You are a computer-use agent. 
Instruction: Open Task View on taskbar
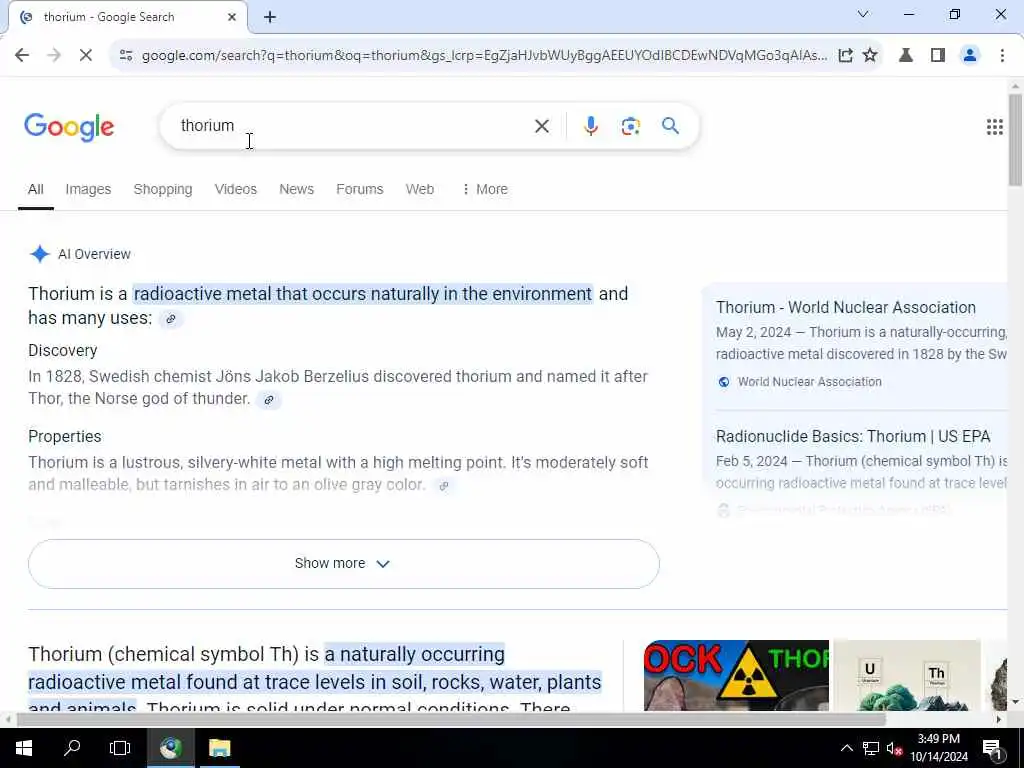click(x=120, y=748)
